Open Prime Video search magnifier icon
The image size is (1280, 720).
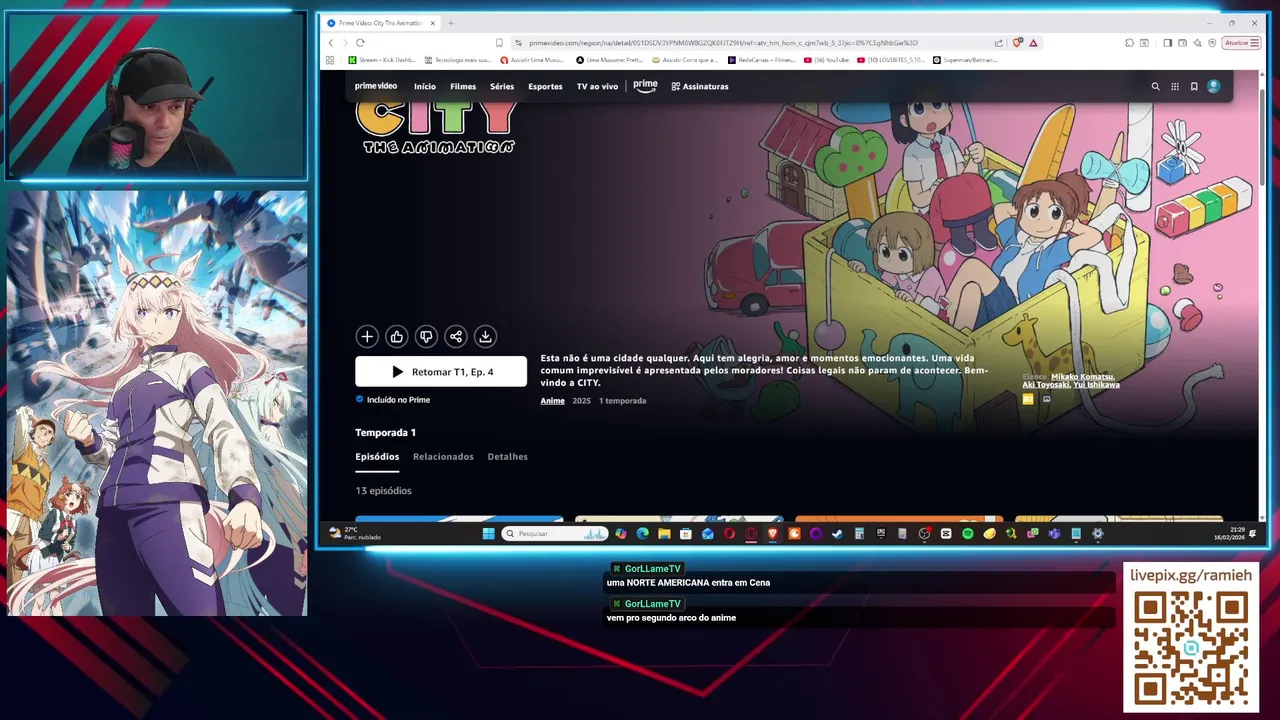(1155, 86)
